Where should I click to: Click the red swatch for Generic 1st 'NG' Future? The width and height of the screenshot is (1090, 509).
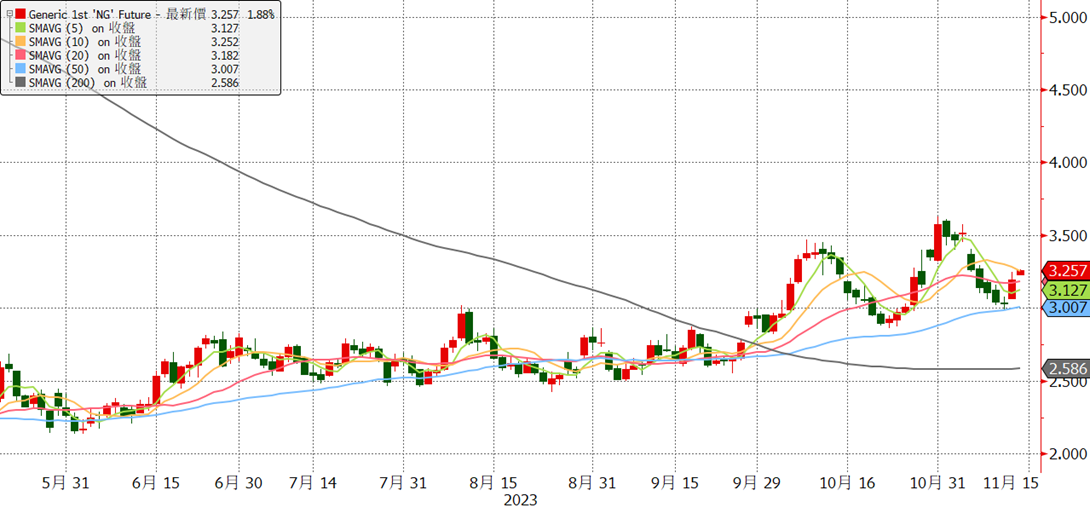point(22,13)
